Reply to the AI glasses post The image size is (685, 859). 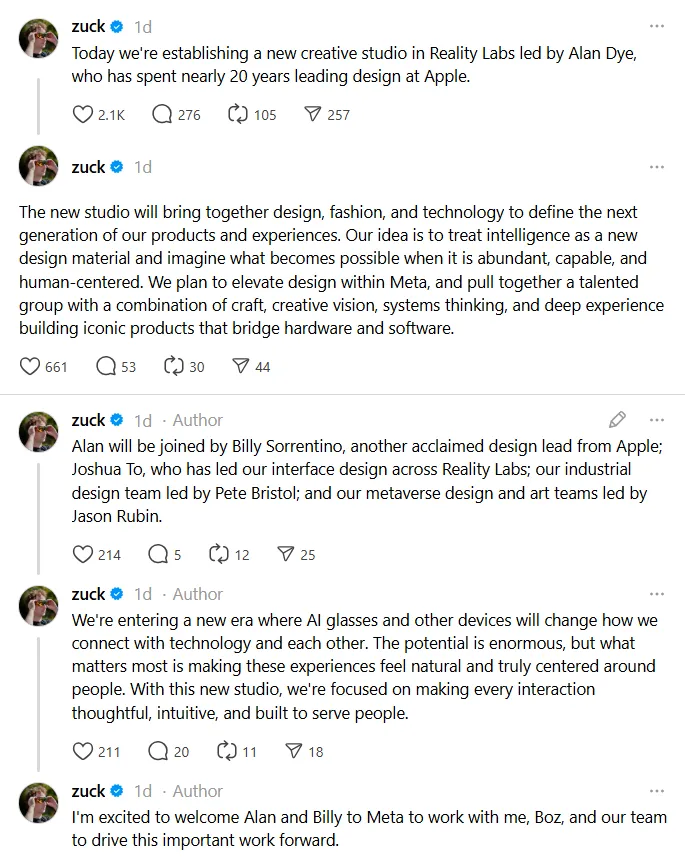pyautogui.click(x=158, y=751)
